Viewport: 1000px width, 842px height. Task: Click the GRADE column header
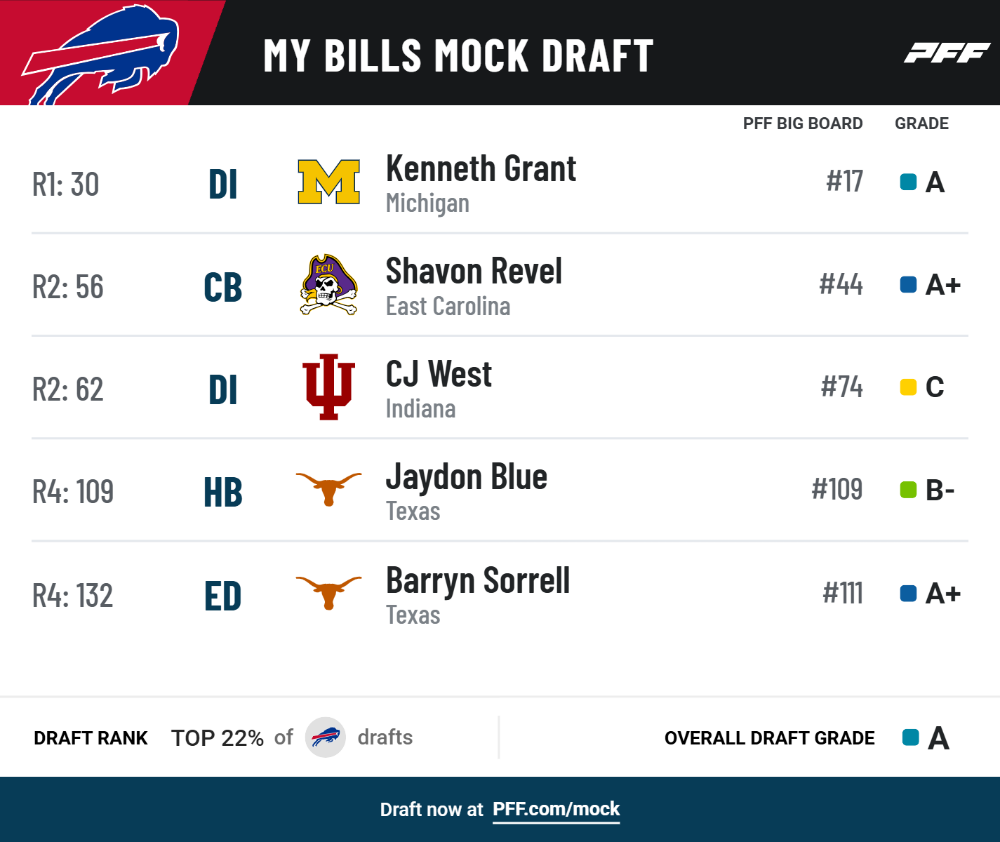(x=922, y=123)
